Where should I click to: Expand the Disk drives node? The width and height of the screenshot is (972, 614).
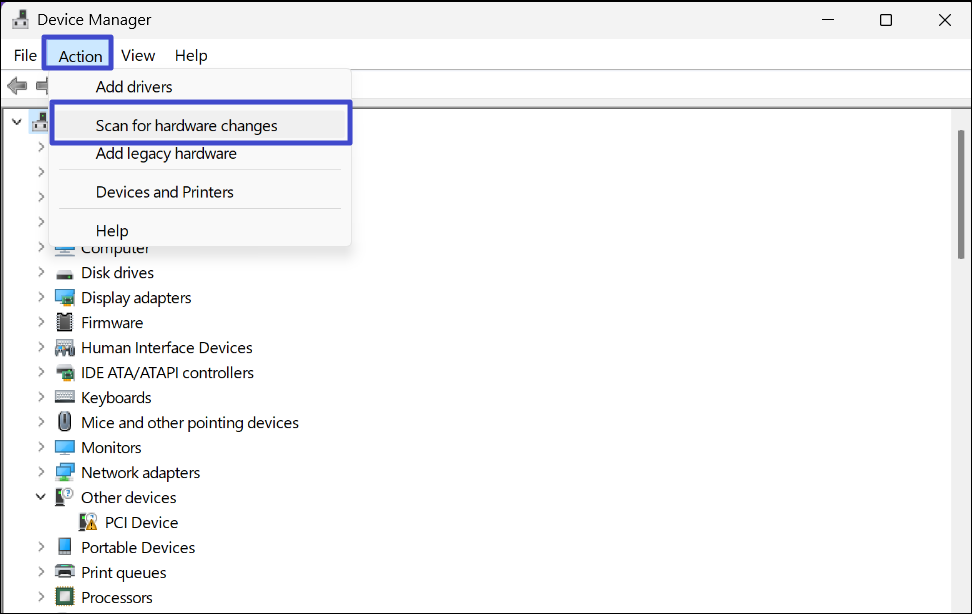(41, 273)
